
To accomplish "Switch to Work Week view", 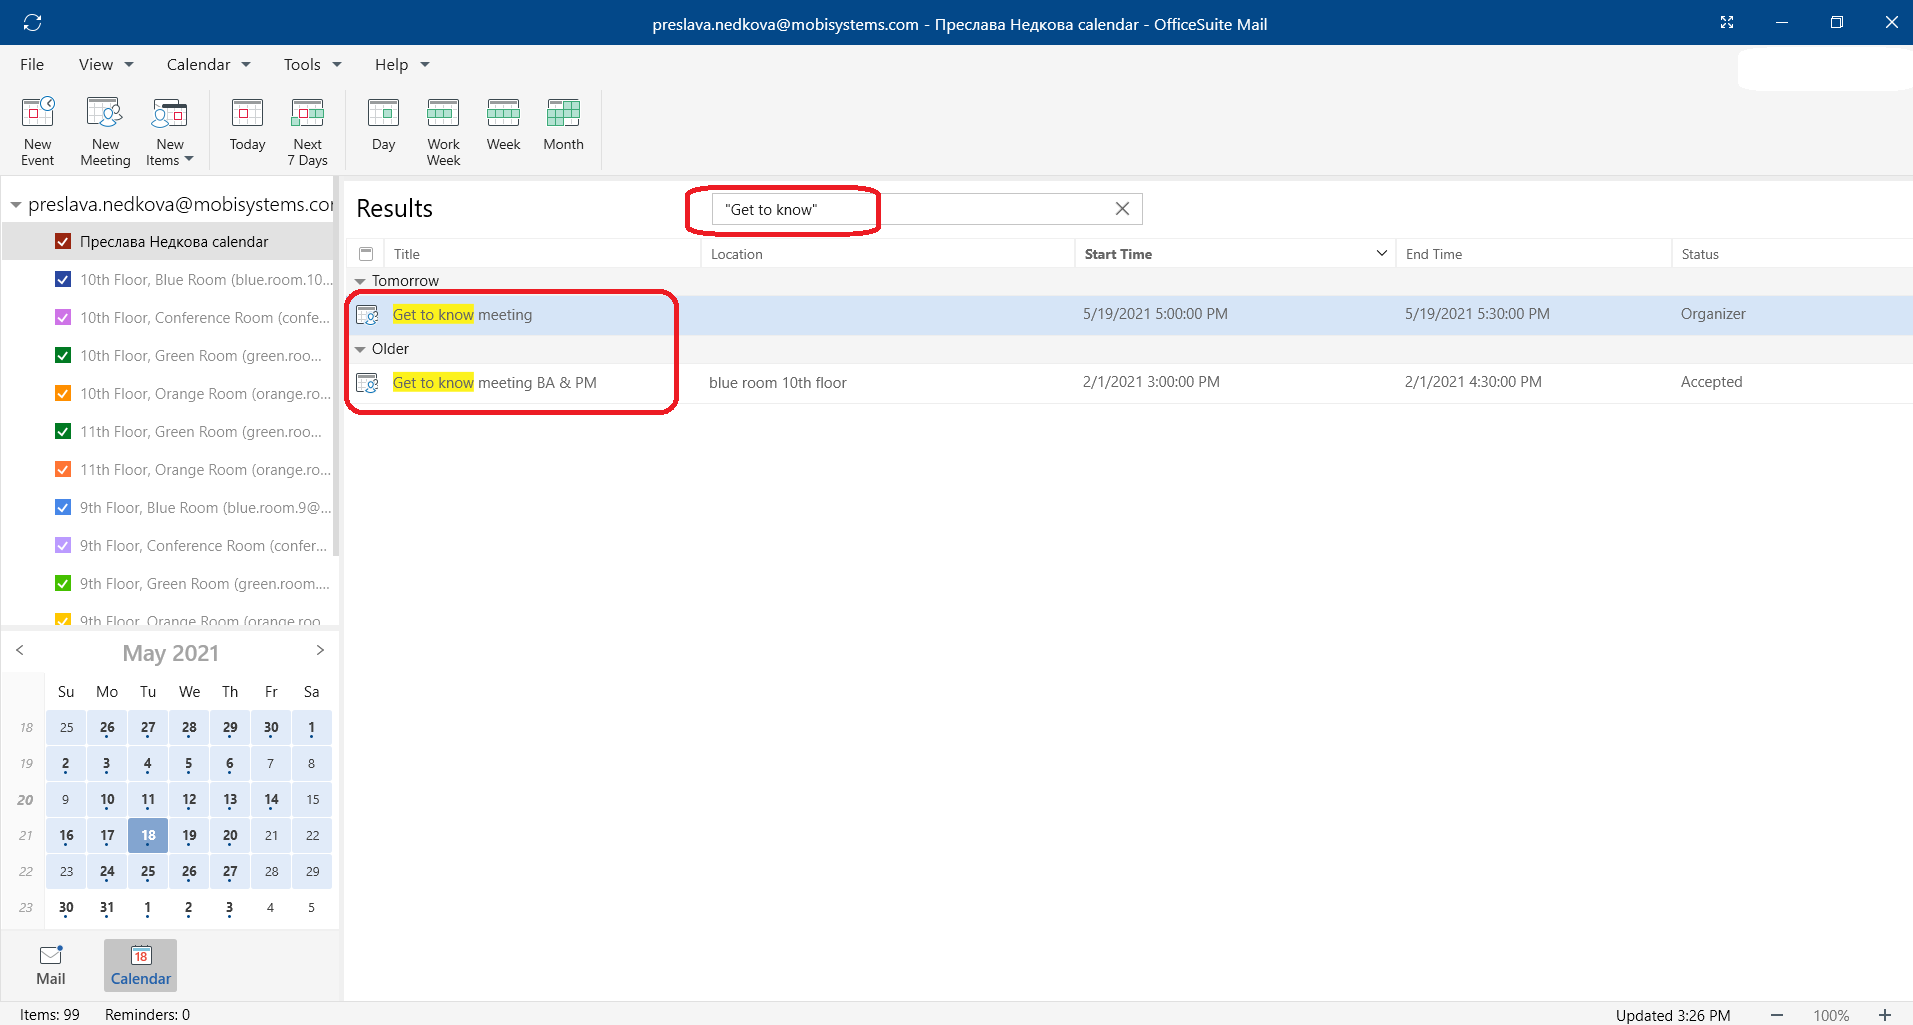I will click(443, 128).
